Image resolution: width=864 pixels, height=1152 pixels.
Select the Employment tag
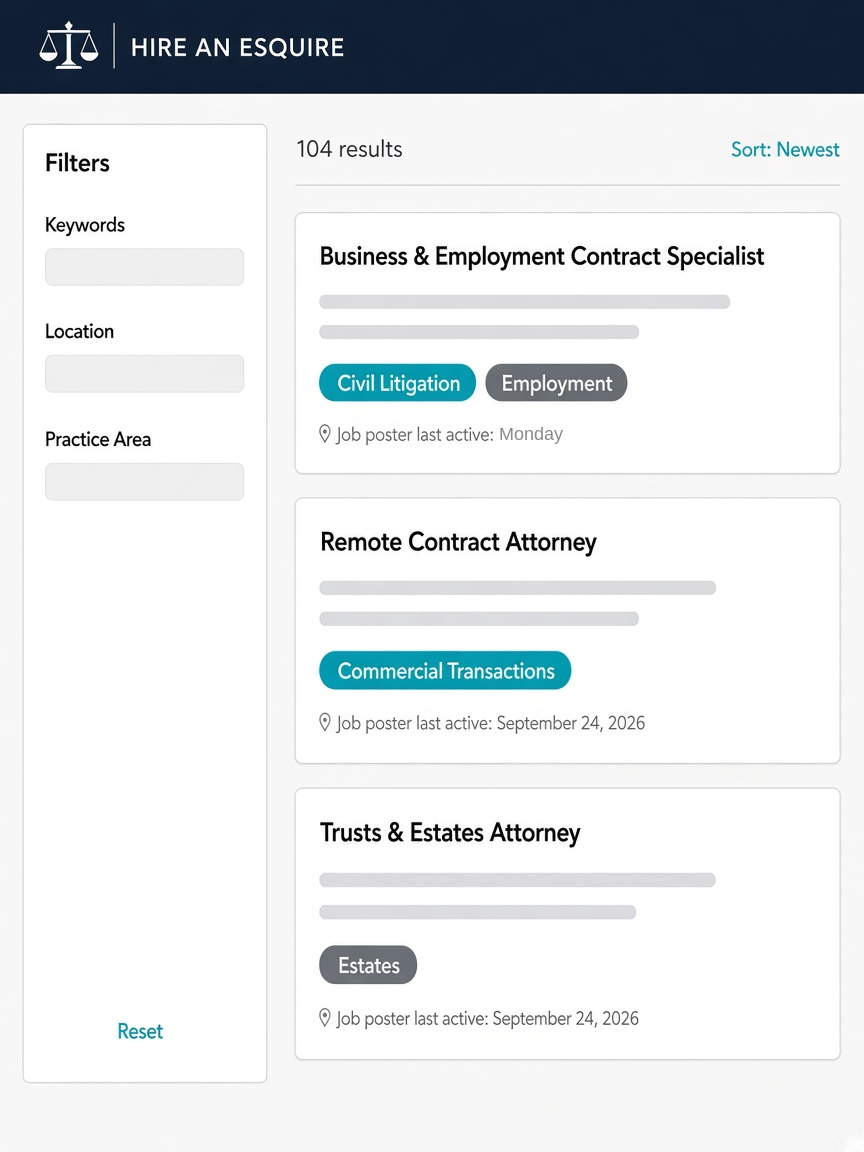(x=556, y=383)
